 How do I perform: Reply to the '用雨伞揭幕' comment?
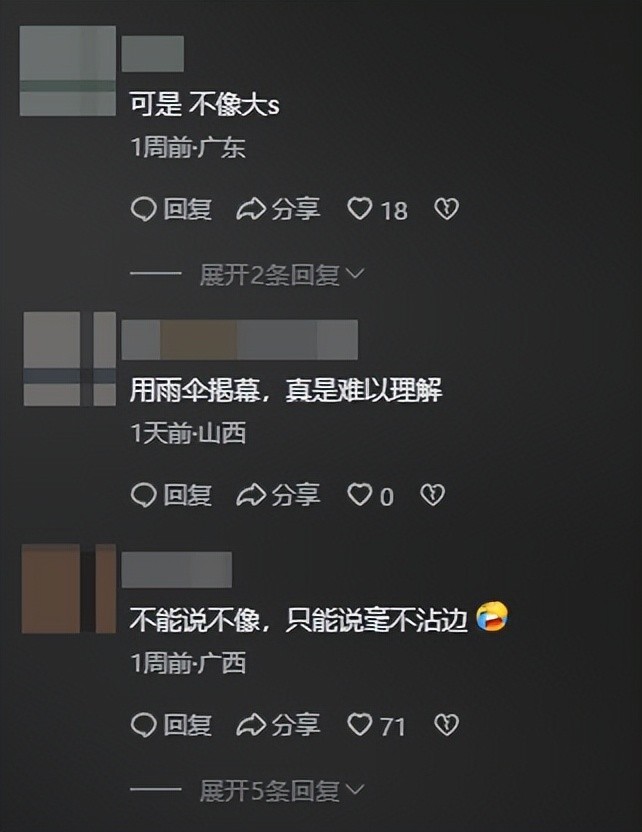171,496
